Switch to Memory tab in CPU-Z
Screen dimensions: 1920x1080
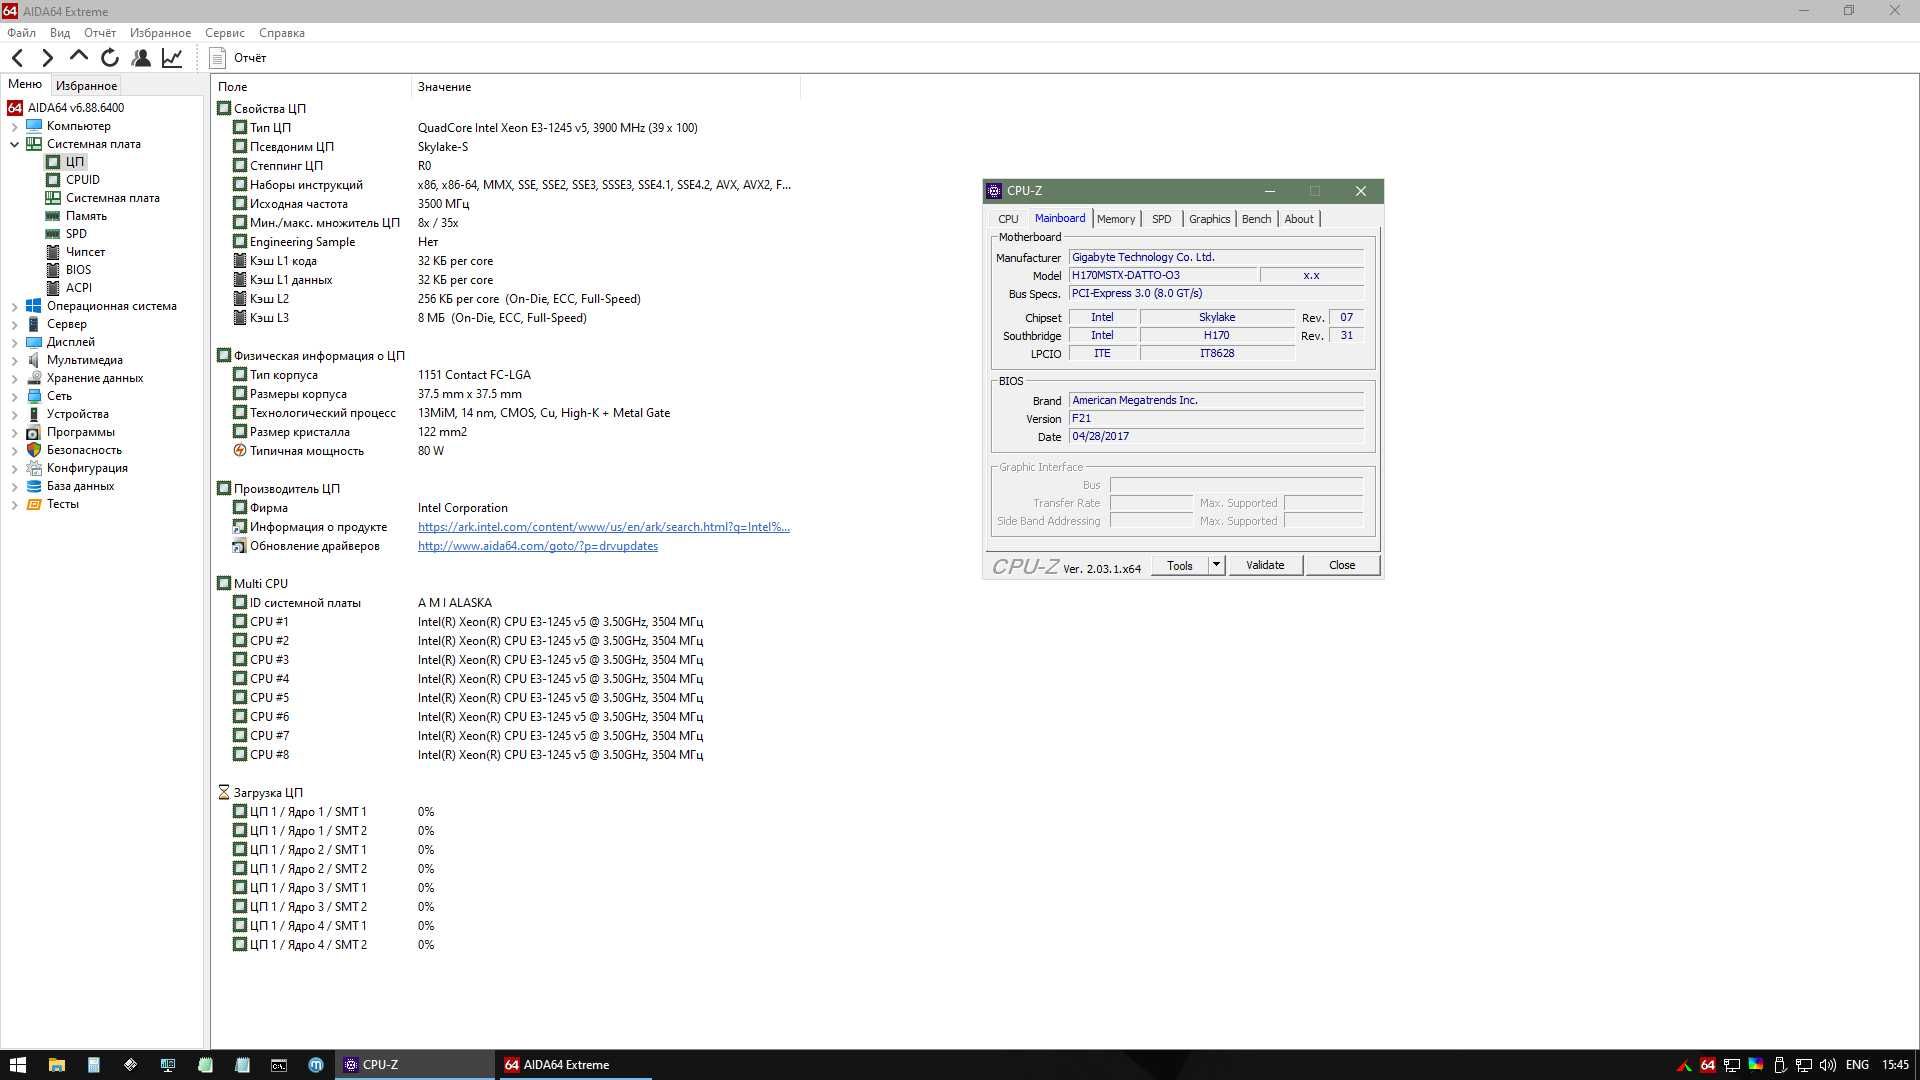[1116, 219]
